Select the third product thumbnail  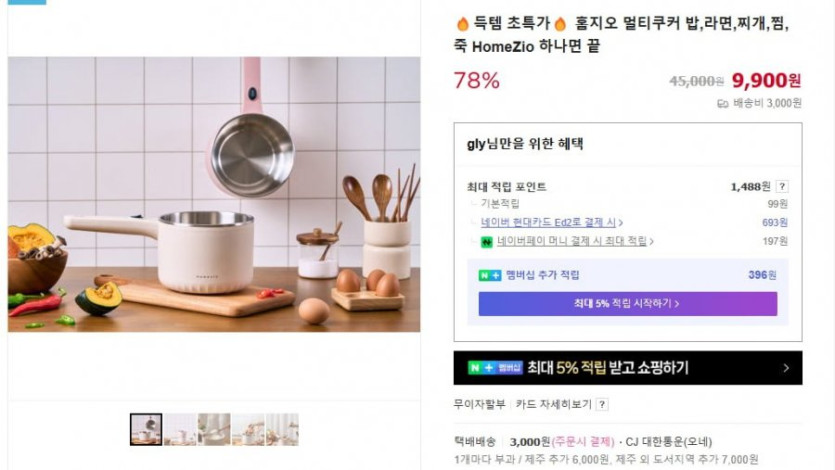coord(214,429)
